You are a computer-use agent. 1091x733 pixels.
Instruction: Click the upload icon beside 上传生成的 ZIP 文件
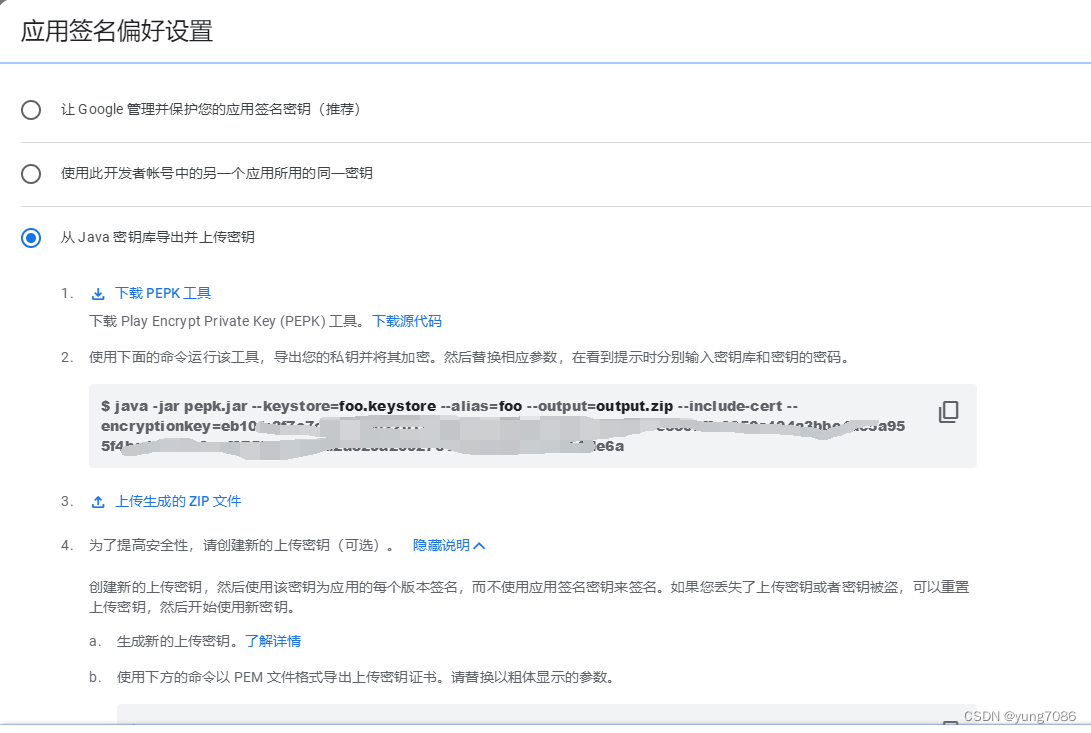[x=98, y=502]
